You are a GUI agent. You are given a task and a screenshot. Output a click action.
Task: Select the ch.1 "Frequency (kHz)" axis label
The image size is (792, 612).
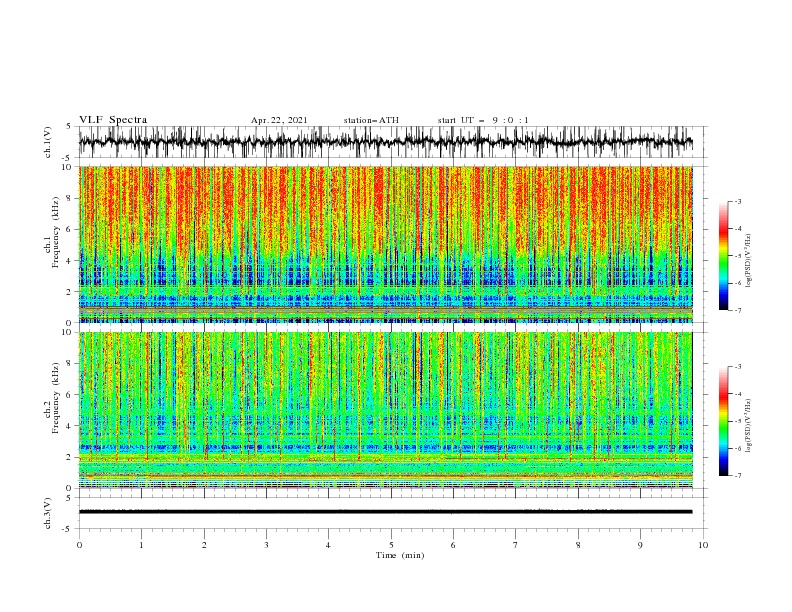coord(56,231)
